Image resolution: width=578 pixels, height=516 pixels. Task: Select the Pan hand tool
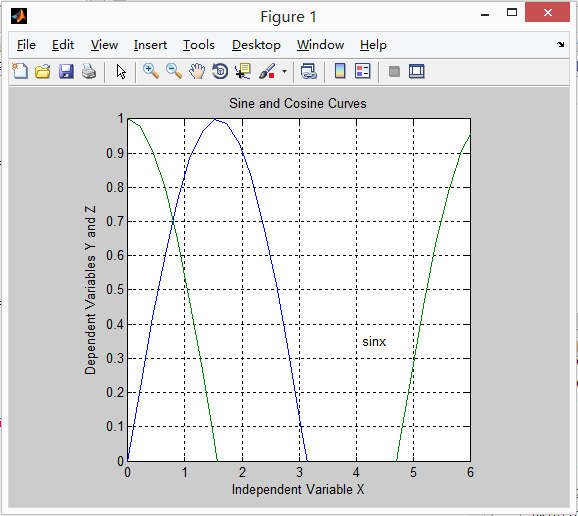pos(197,71)
